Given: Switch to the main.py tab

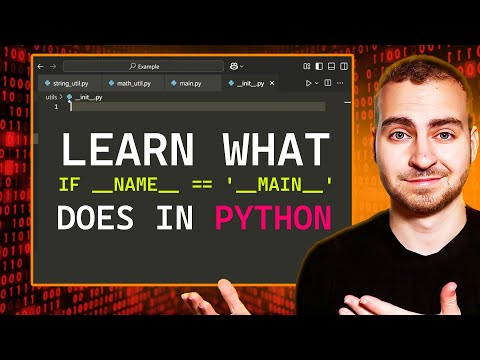Looking at the screenshot, I should (x=193, y=83).
